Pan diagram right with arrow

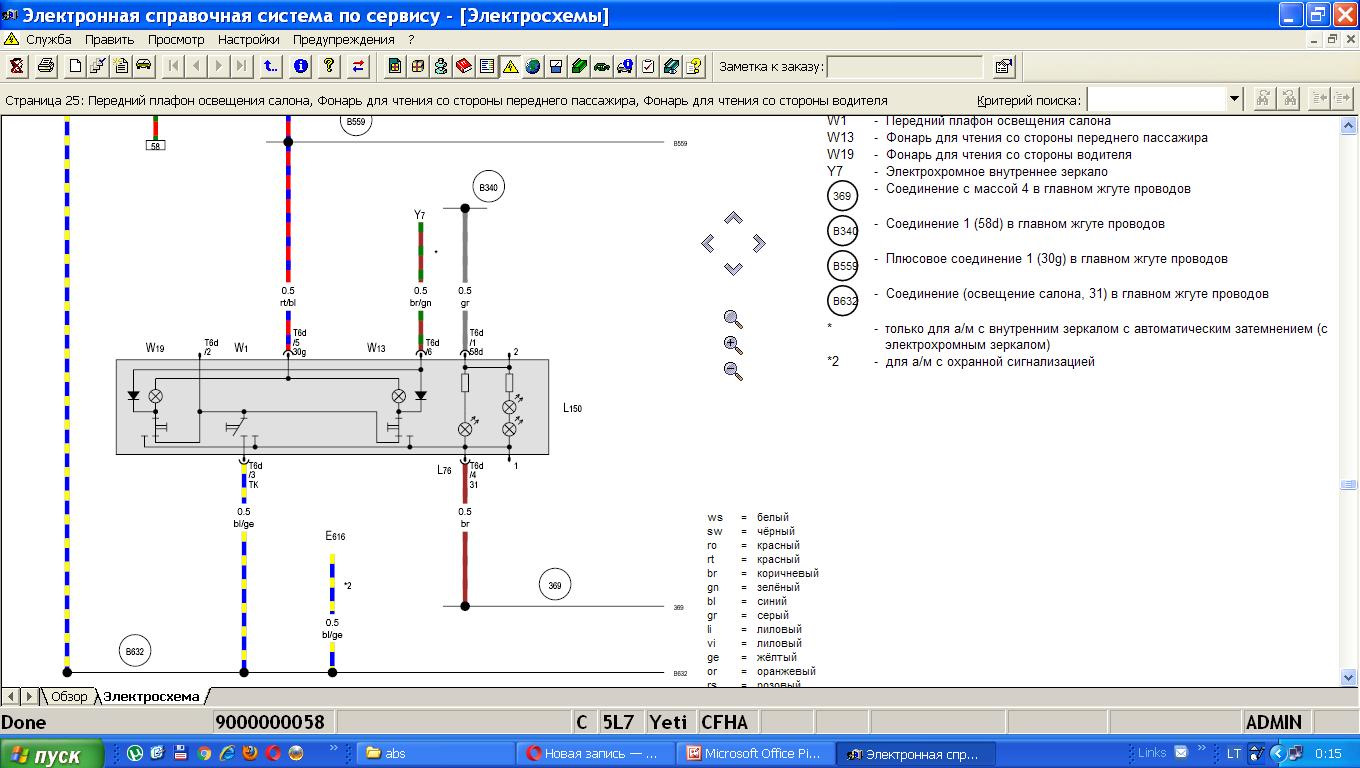pos(758,243)
